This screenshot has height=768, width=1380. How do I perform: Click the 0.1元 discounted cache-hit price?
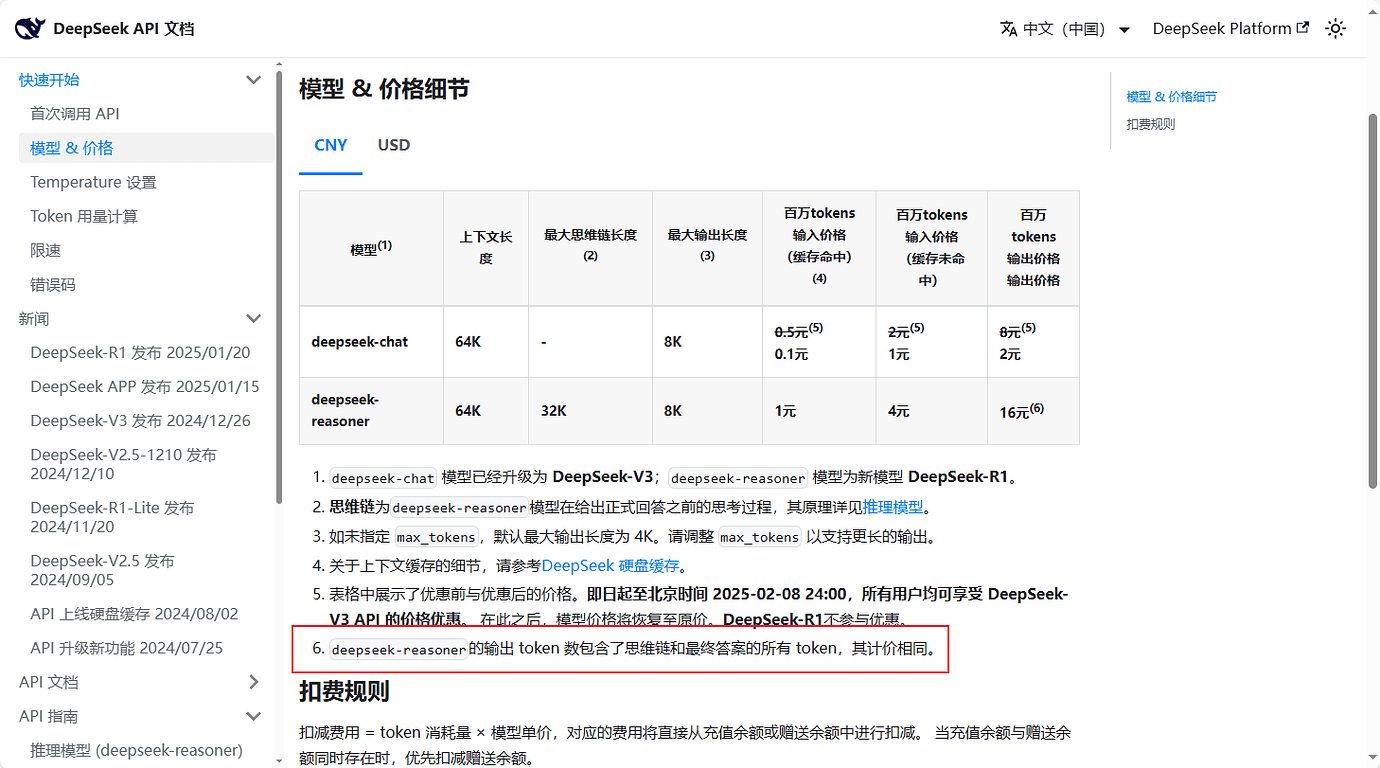coord(791,354)
